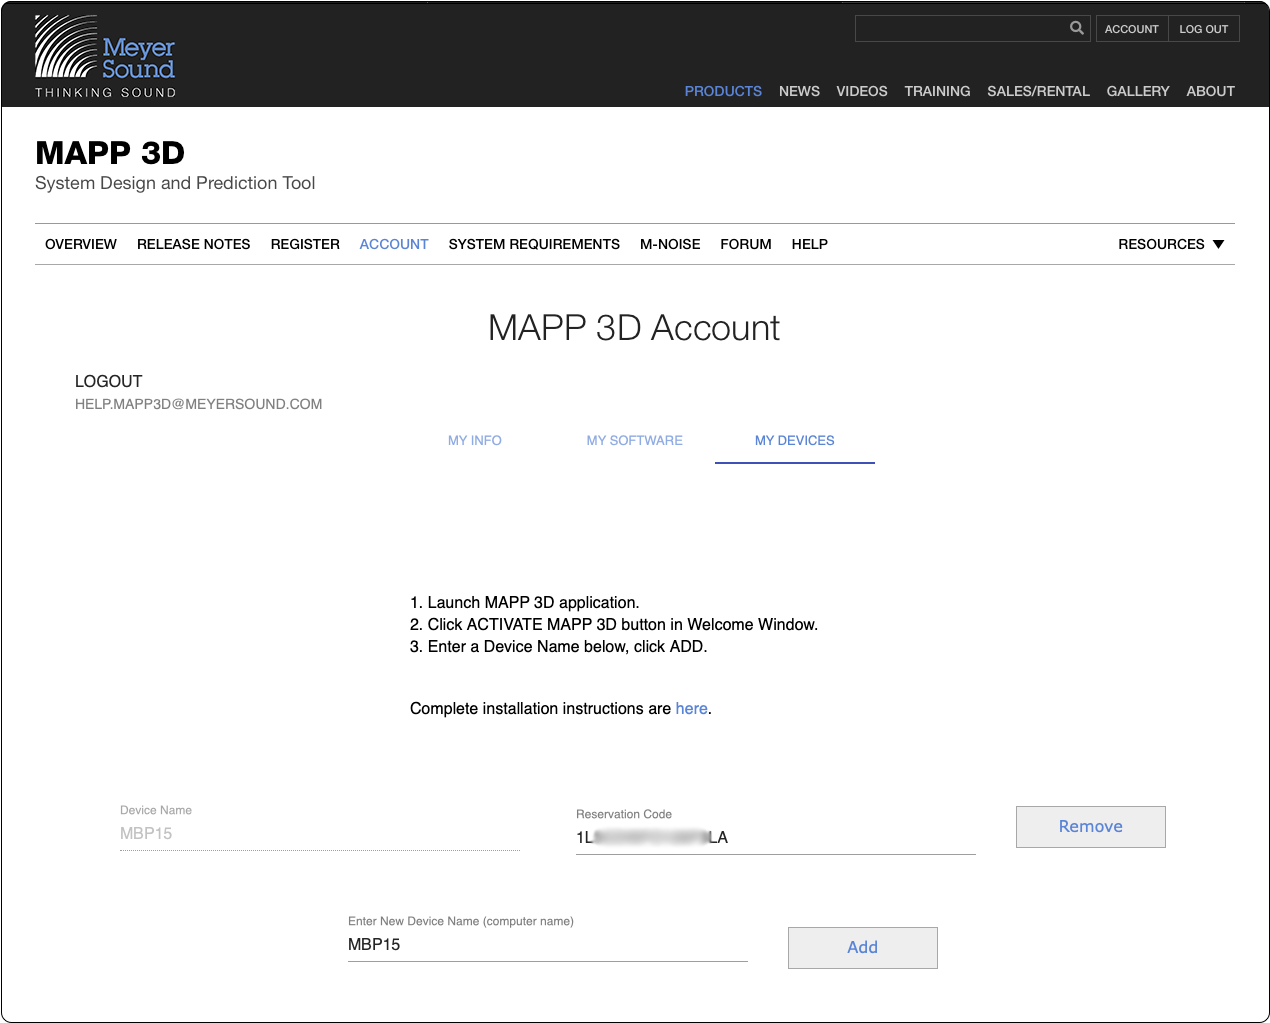Click the 'Enter a Device Name below' instruction
The height and width of the screenshot is (1023, 1270).
[559, 646]
